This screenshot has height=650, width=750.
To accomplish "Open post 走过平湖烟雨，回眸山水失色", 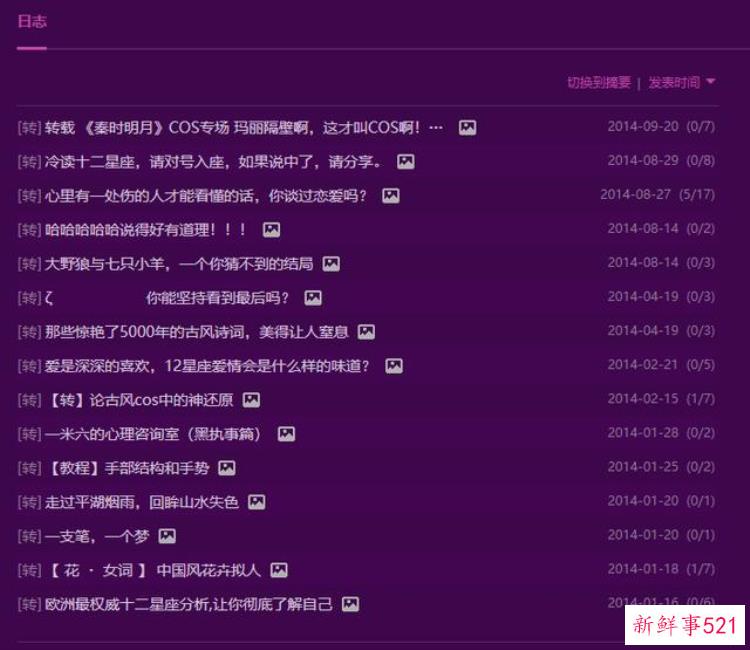I will click(x=141, y=502).
